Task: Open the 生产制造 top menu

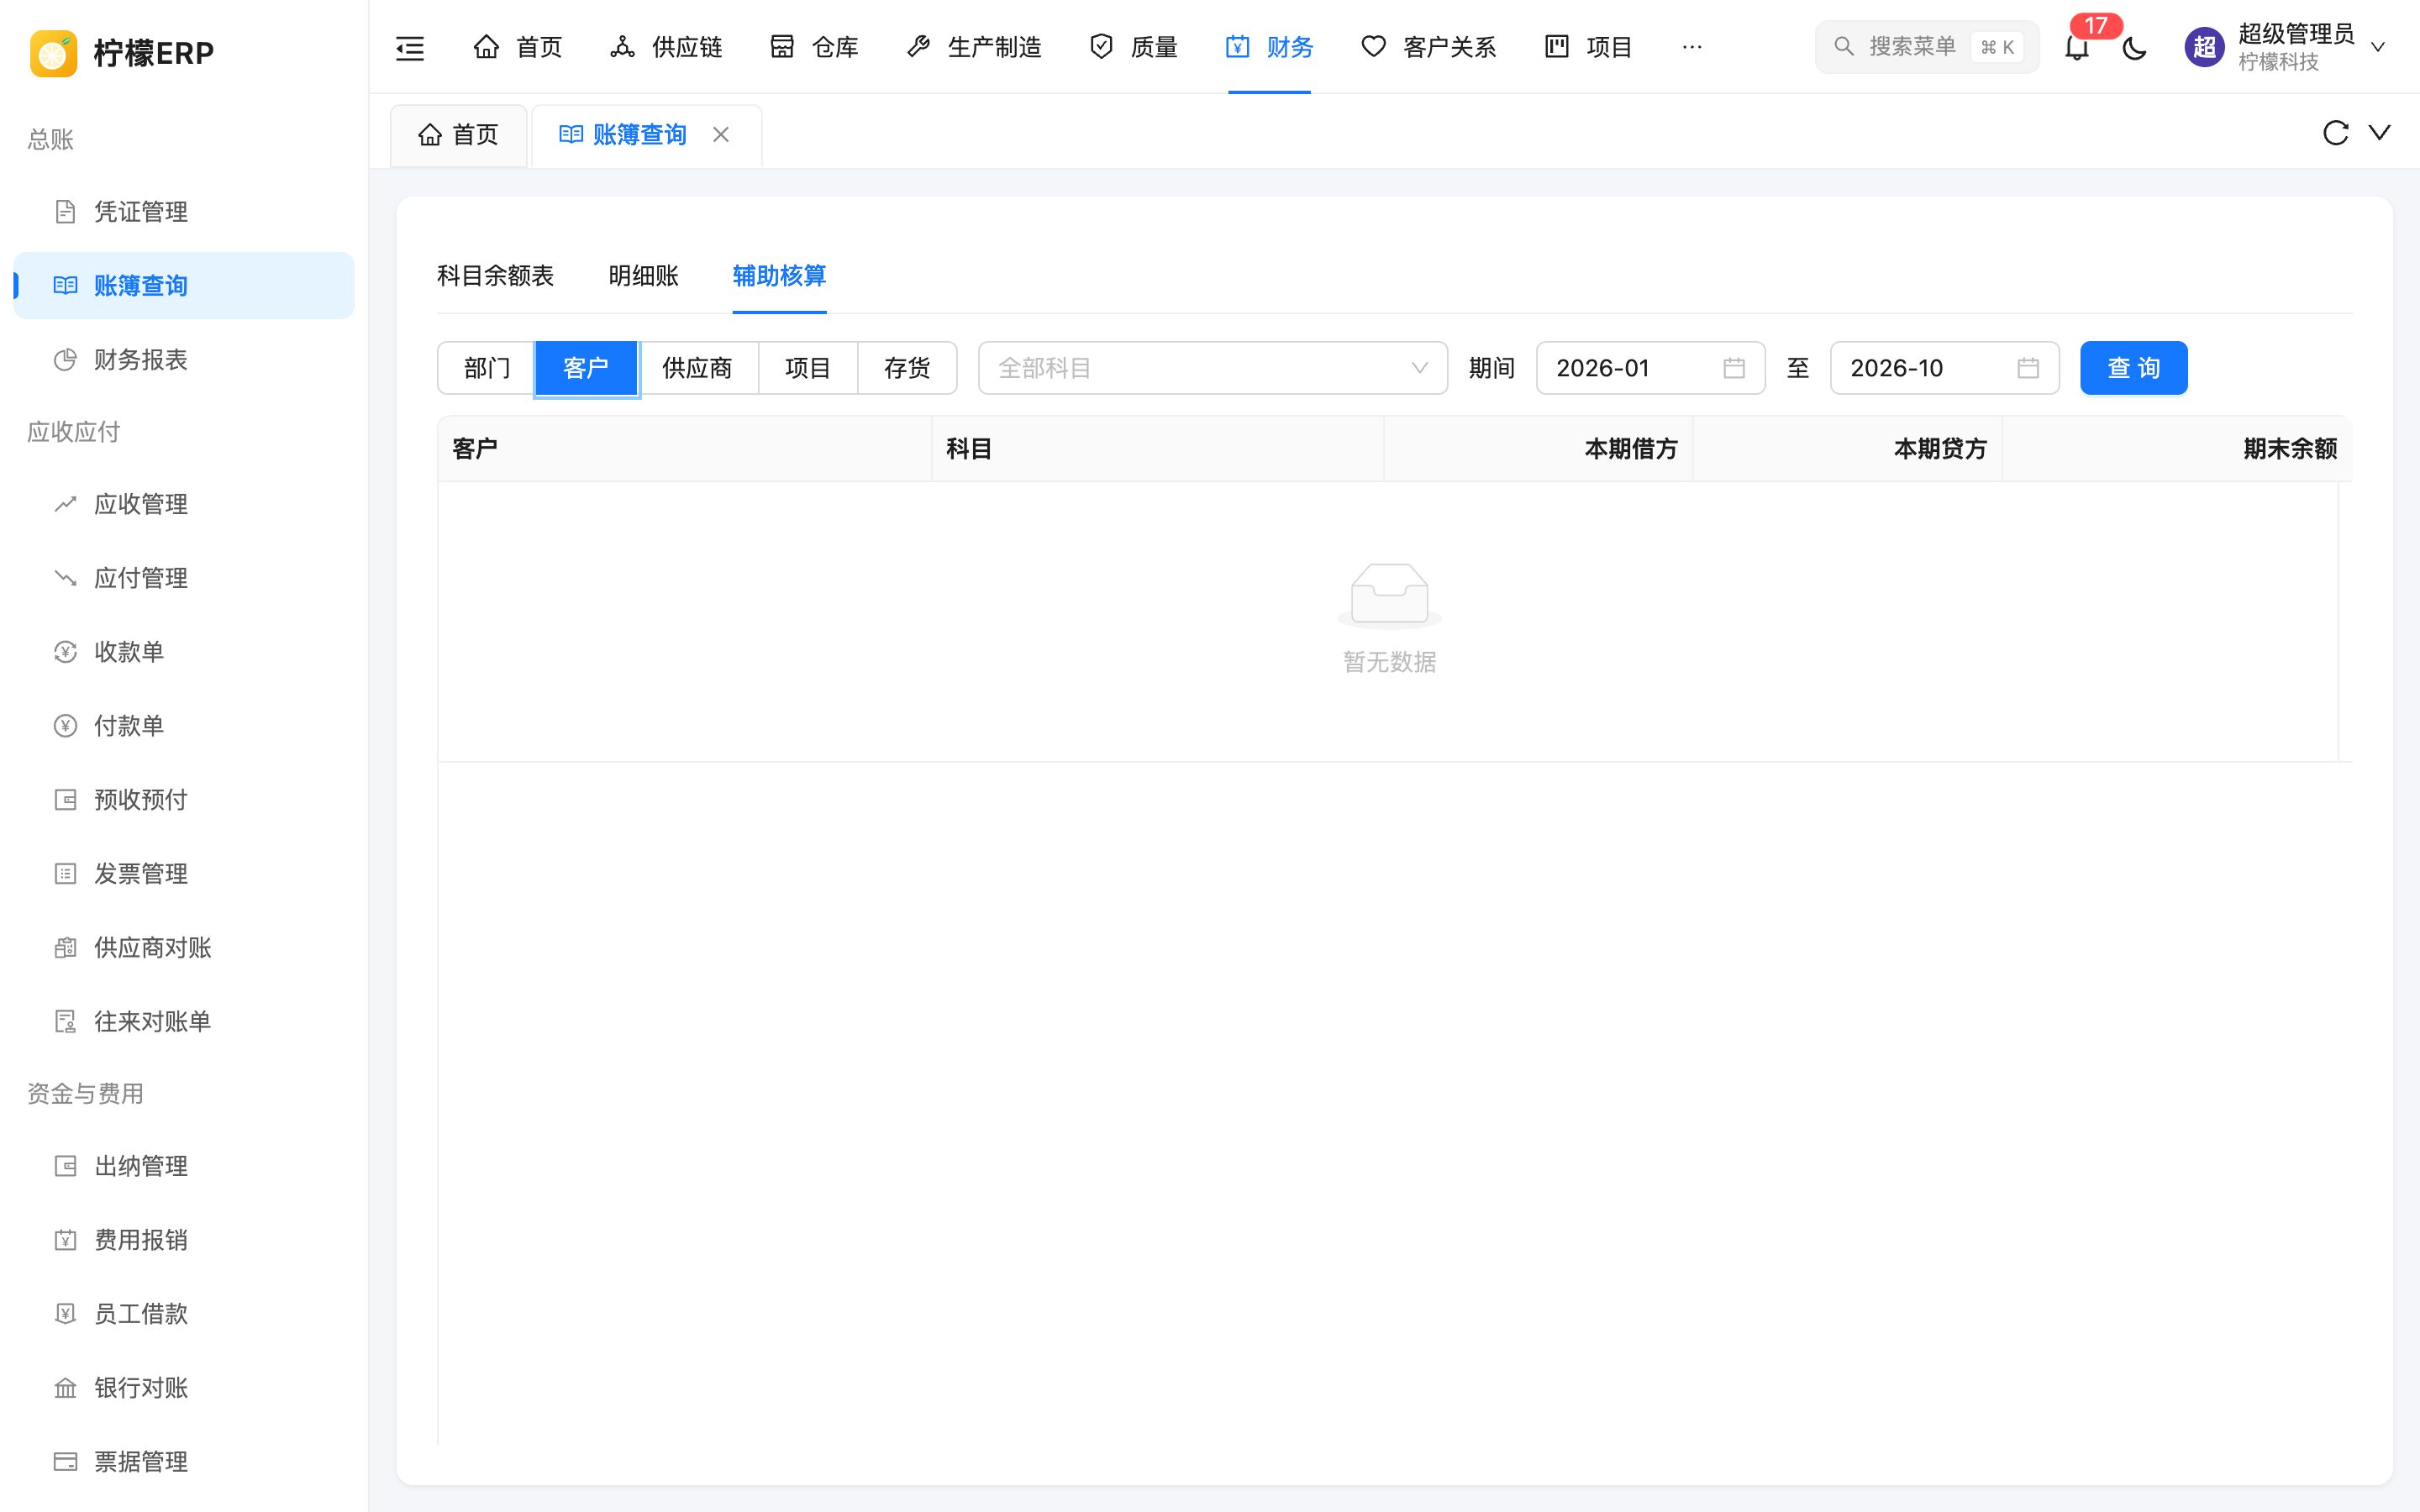Action: (x=973, y=47)
